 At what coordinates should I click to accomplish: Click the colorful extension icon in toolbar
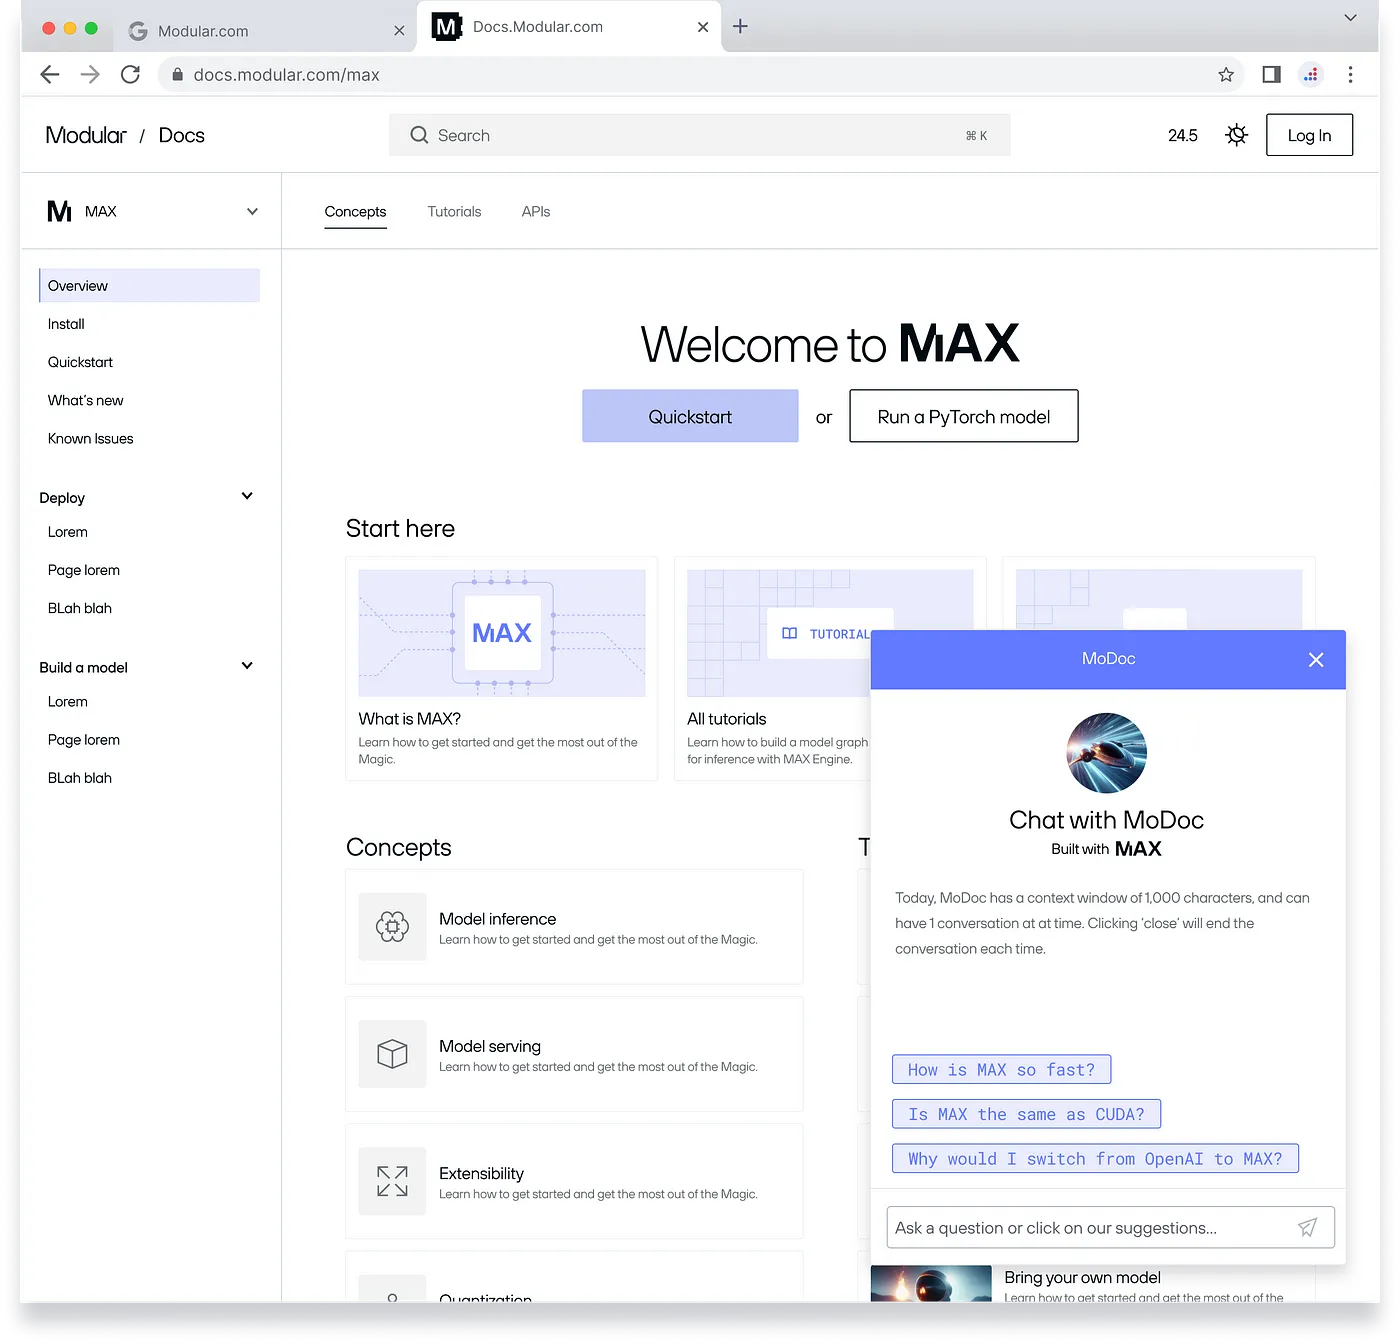pos(1311,75)
